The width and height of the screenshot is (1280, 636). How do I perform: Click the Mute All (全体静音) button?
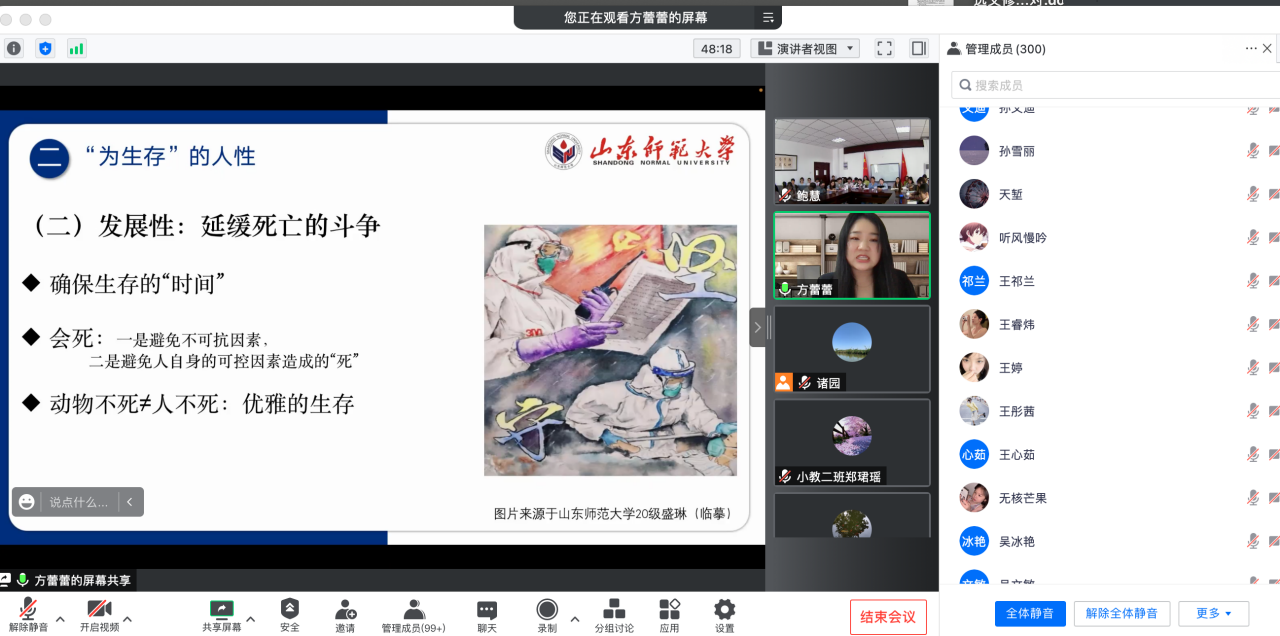(1029, 613)
